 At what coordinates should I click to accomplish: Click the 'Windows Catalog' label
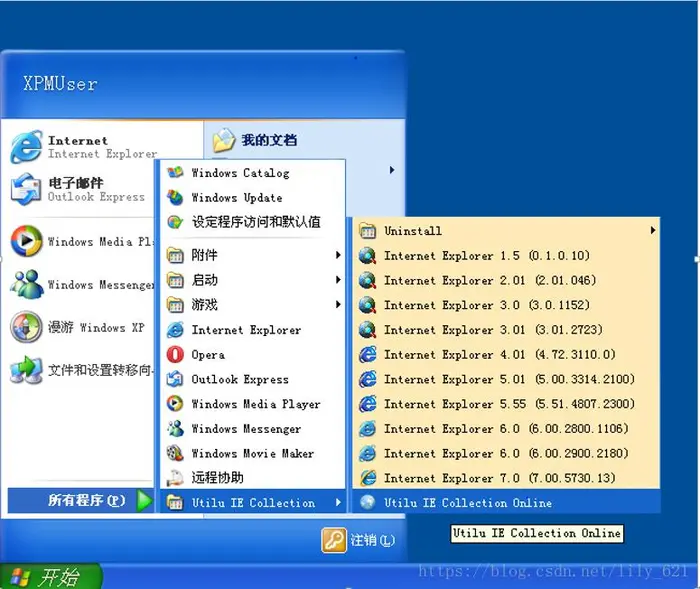click(241, 173)
